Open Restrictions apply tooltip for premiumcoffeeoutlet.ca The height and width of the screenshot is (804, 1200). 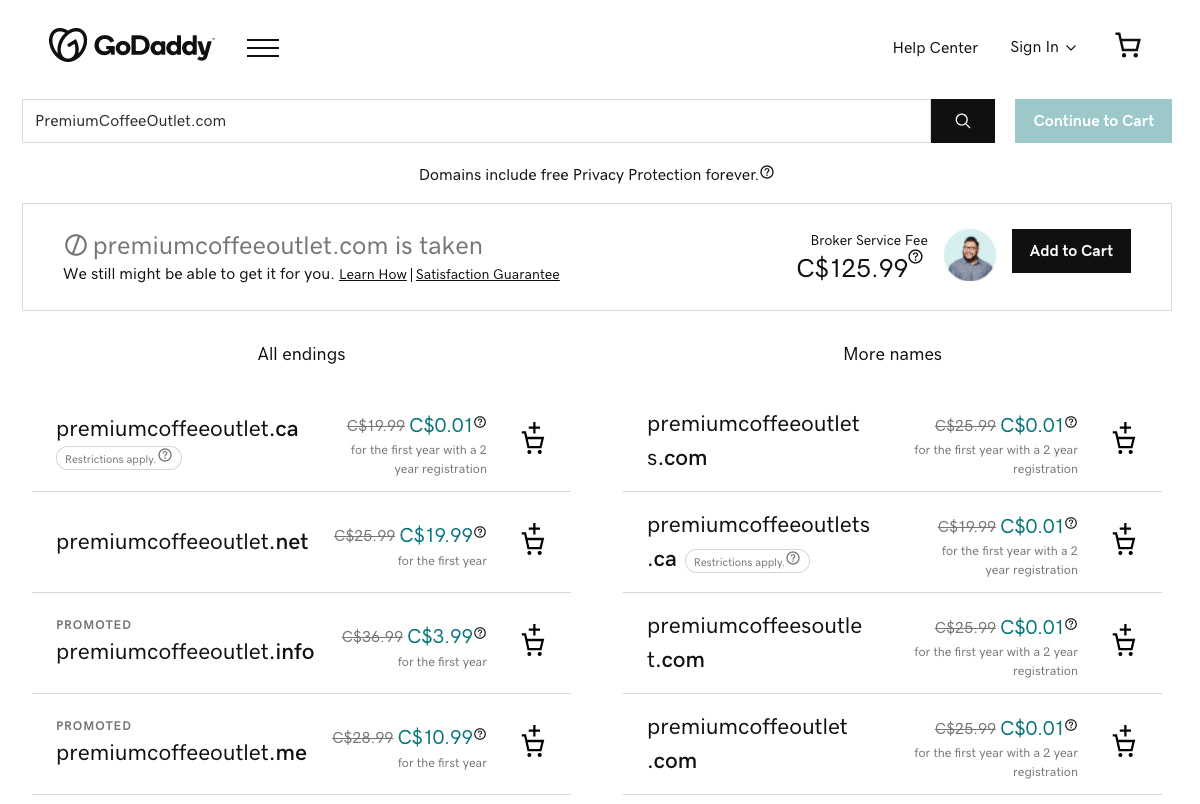(x=164, y=455)
